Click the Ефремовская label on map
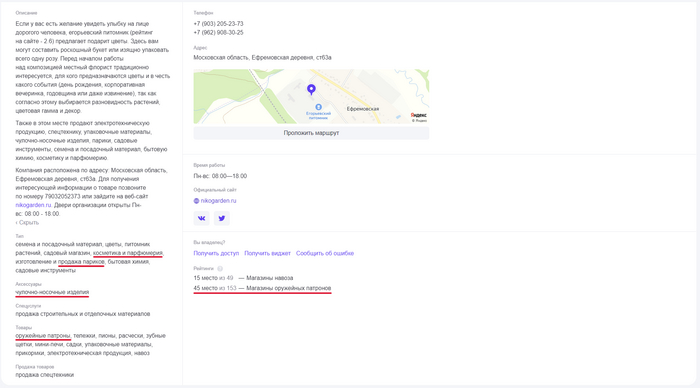Image resolution: width=700 pixels, height=388 pixels. [362, 109]
